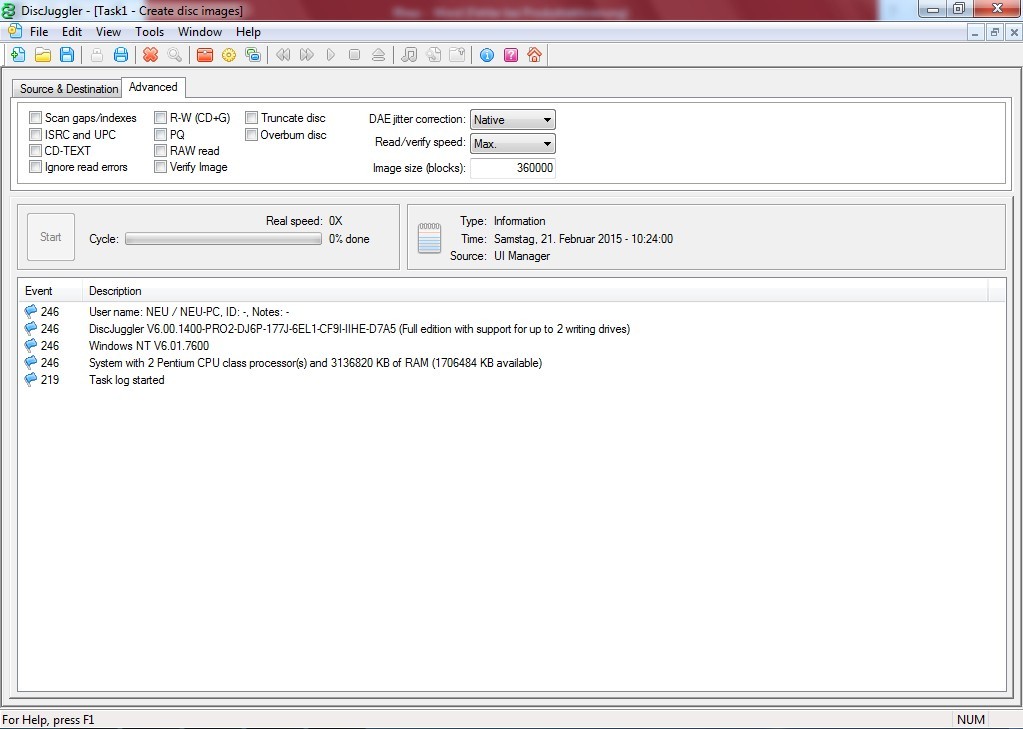Toggle ISRC and UPC checkbox
The height and width of the screenshot is (729, 1023).
click(35, 134)
